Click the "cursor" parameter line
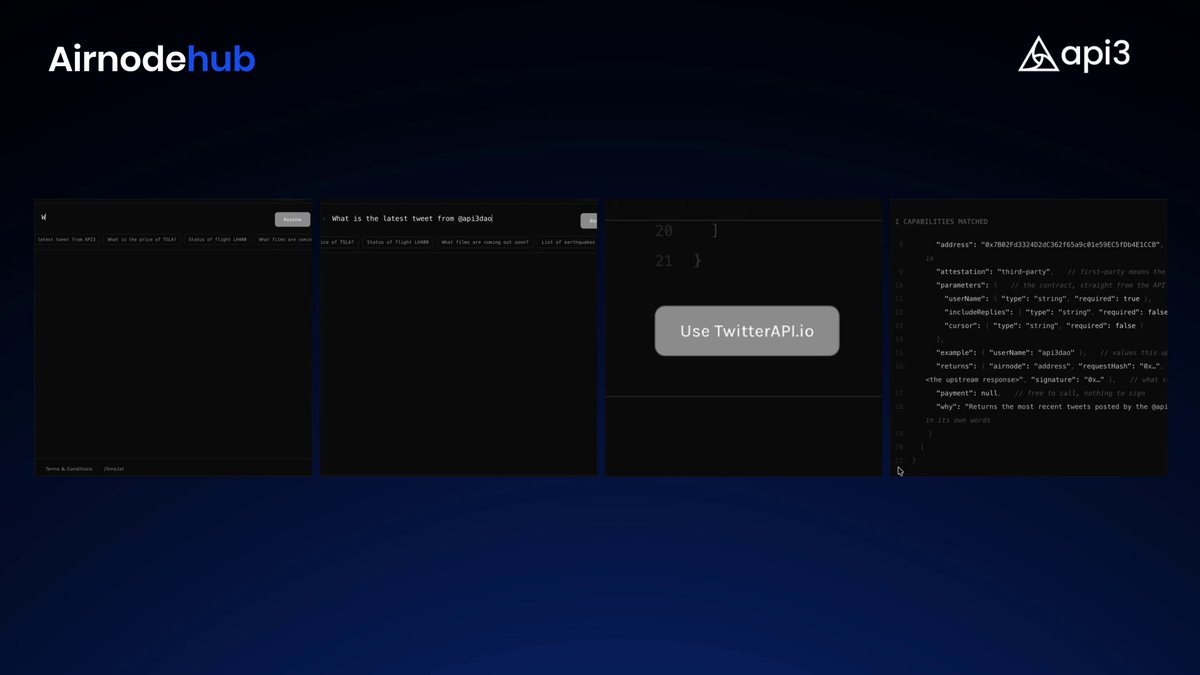 [x=1043, y=326]
